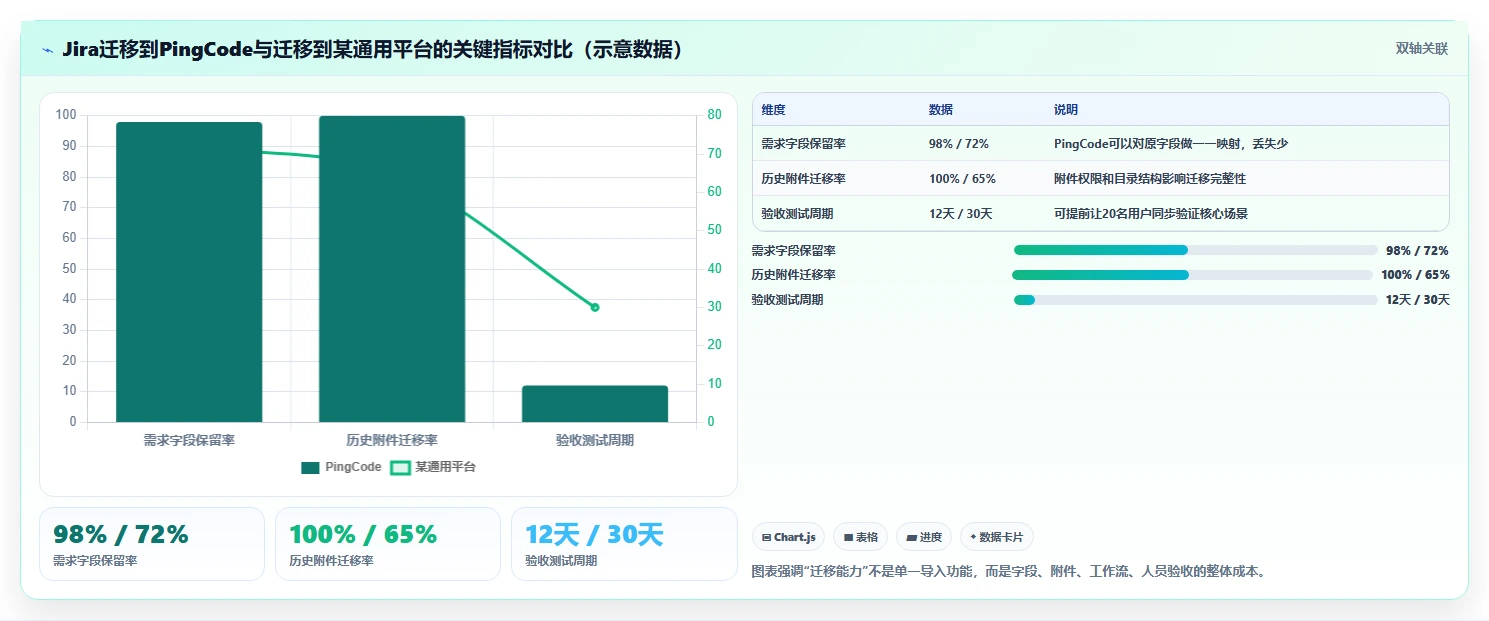
Task: Select the 进度 tag
Action: tap(924, 537)
